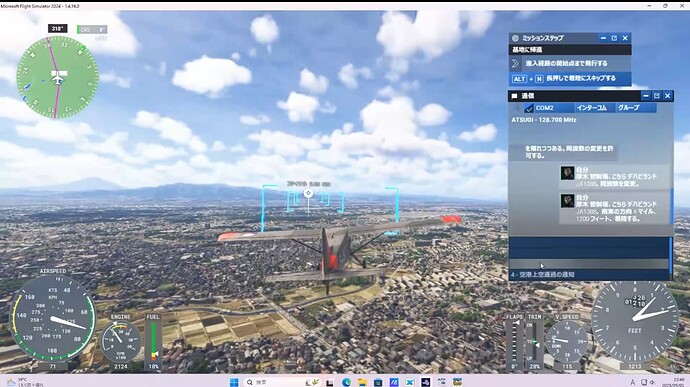This screenshot has height=387, width=690.
Task: Open the Windows Start menu
Action: [234, 382]
